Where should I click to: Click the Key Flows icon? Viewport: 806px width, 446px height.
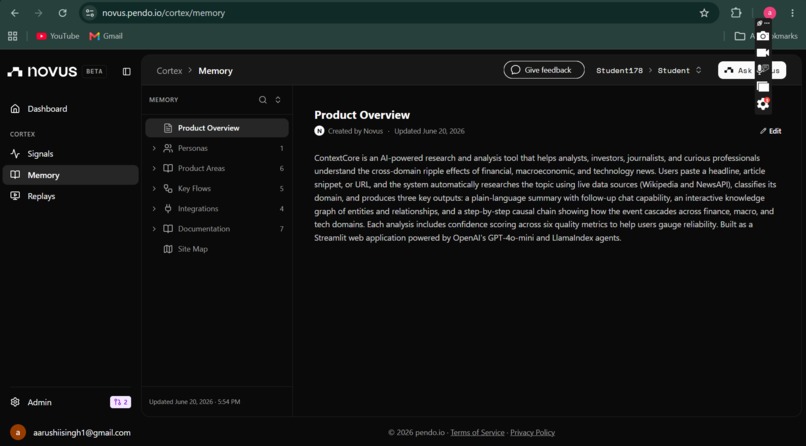168,189
